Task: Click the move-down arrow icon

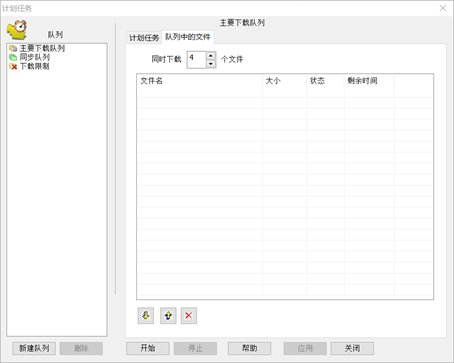Action: [146, 315]
